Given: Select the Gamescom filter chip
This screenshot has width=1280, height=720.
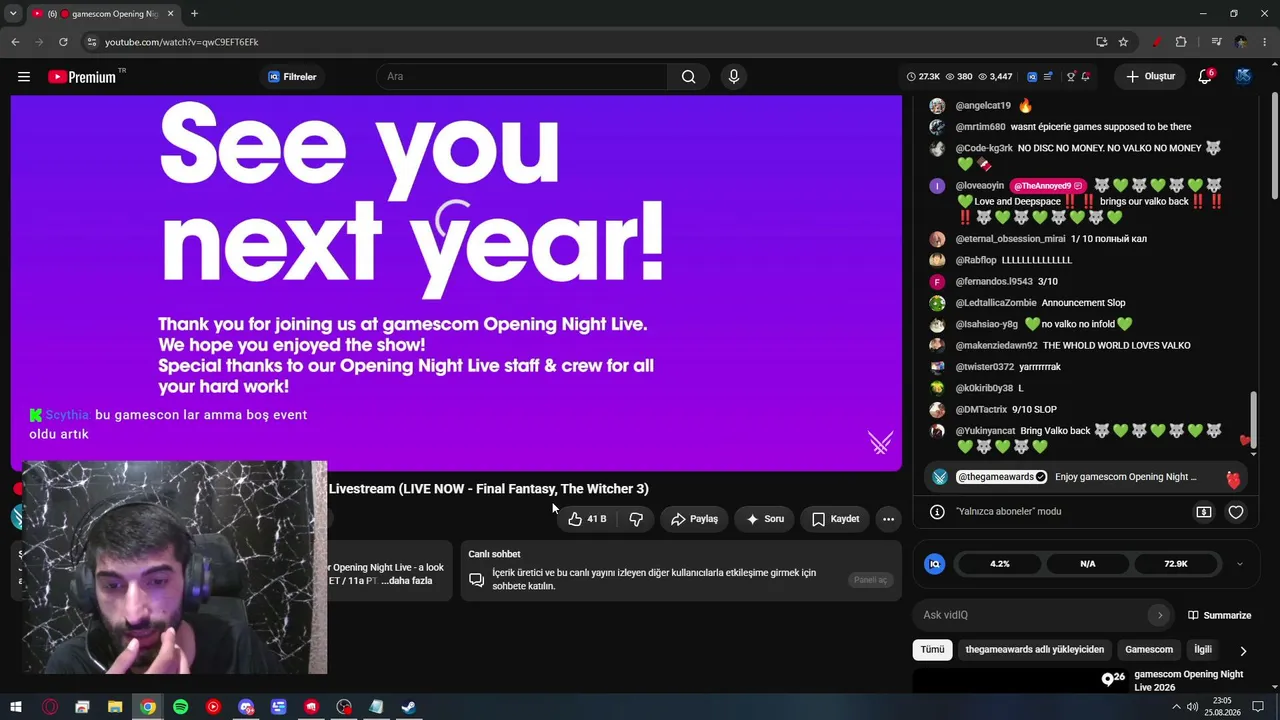Looking at the screenshot, I should [1149, 650].
